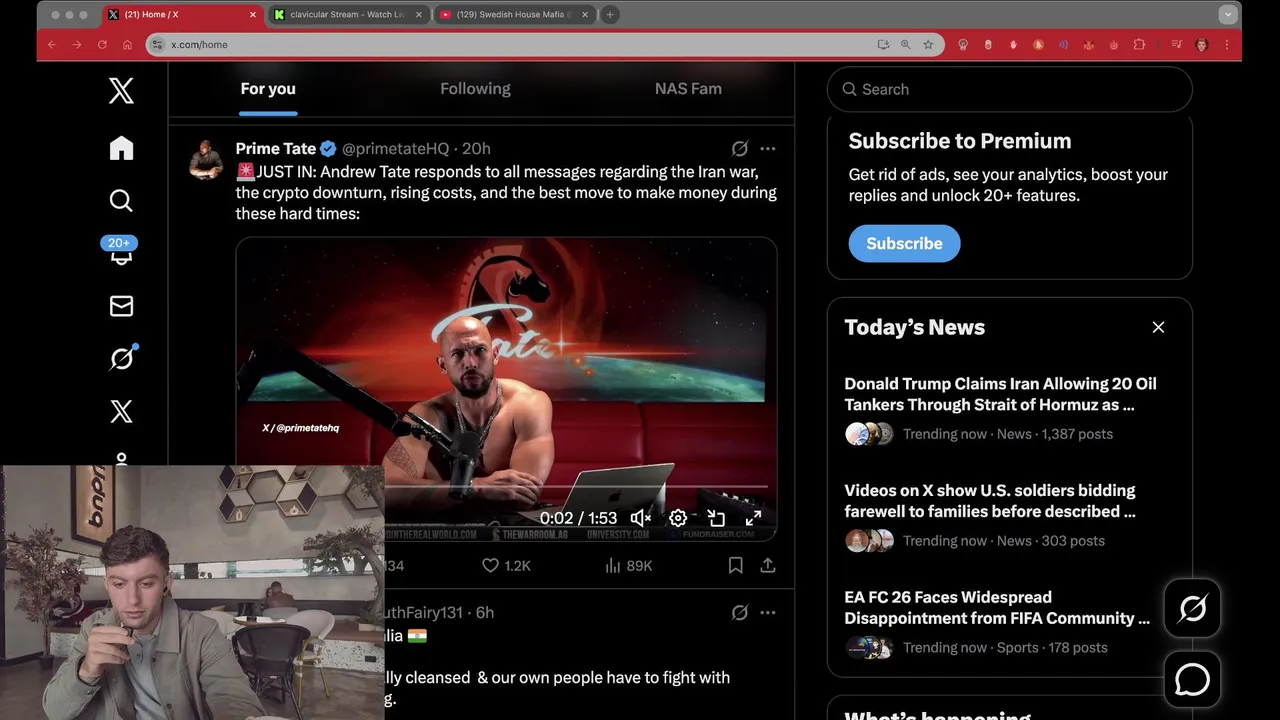Close the Swedish House Mafia tab
1280x720 pixels.
point(585,14)
